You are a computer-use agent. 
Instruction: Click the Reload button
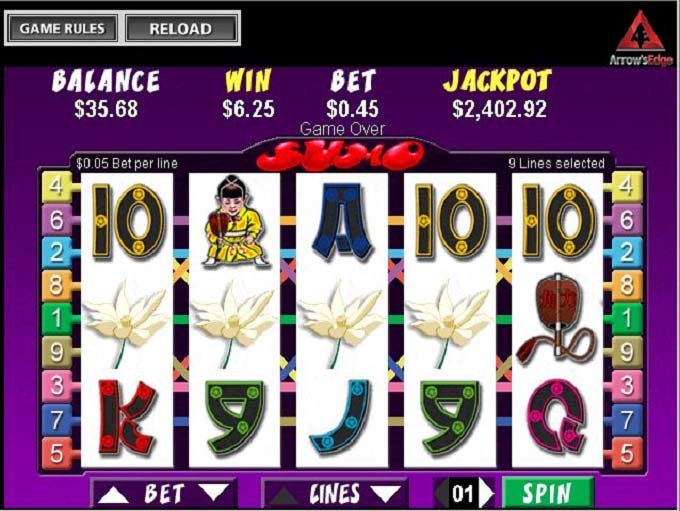point(181,29)
